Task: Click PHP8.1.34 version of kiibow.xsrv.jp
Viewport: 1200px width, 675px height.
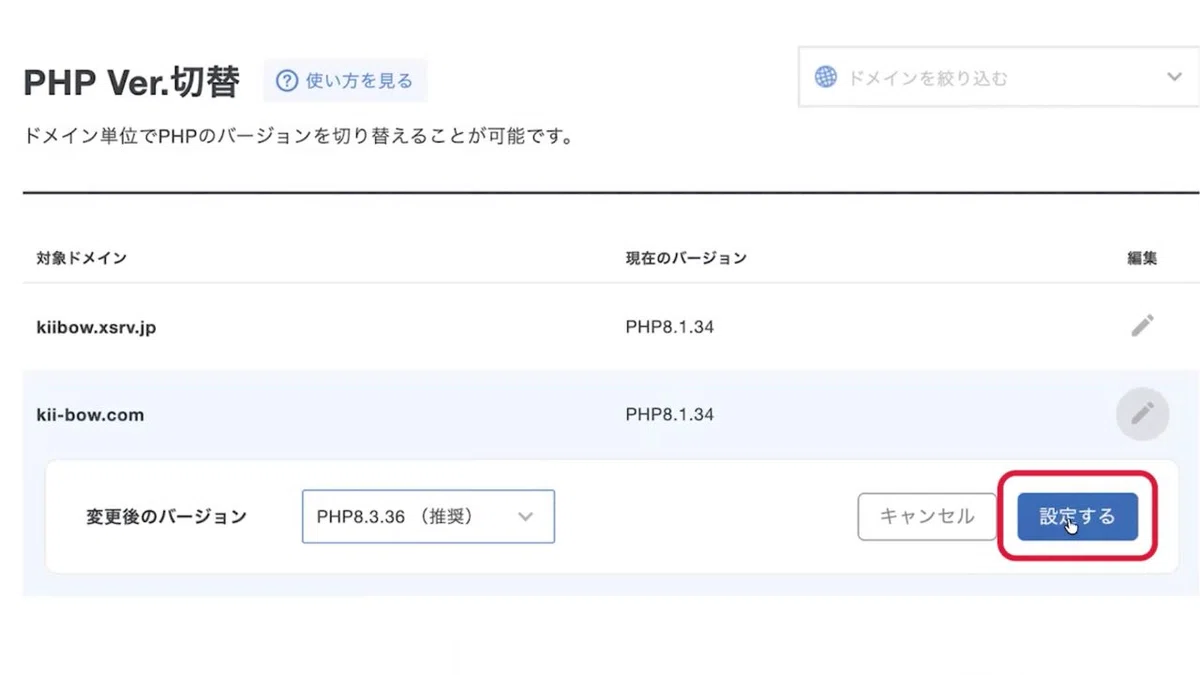Action: click(669, 327)
